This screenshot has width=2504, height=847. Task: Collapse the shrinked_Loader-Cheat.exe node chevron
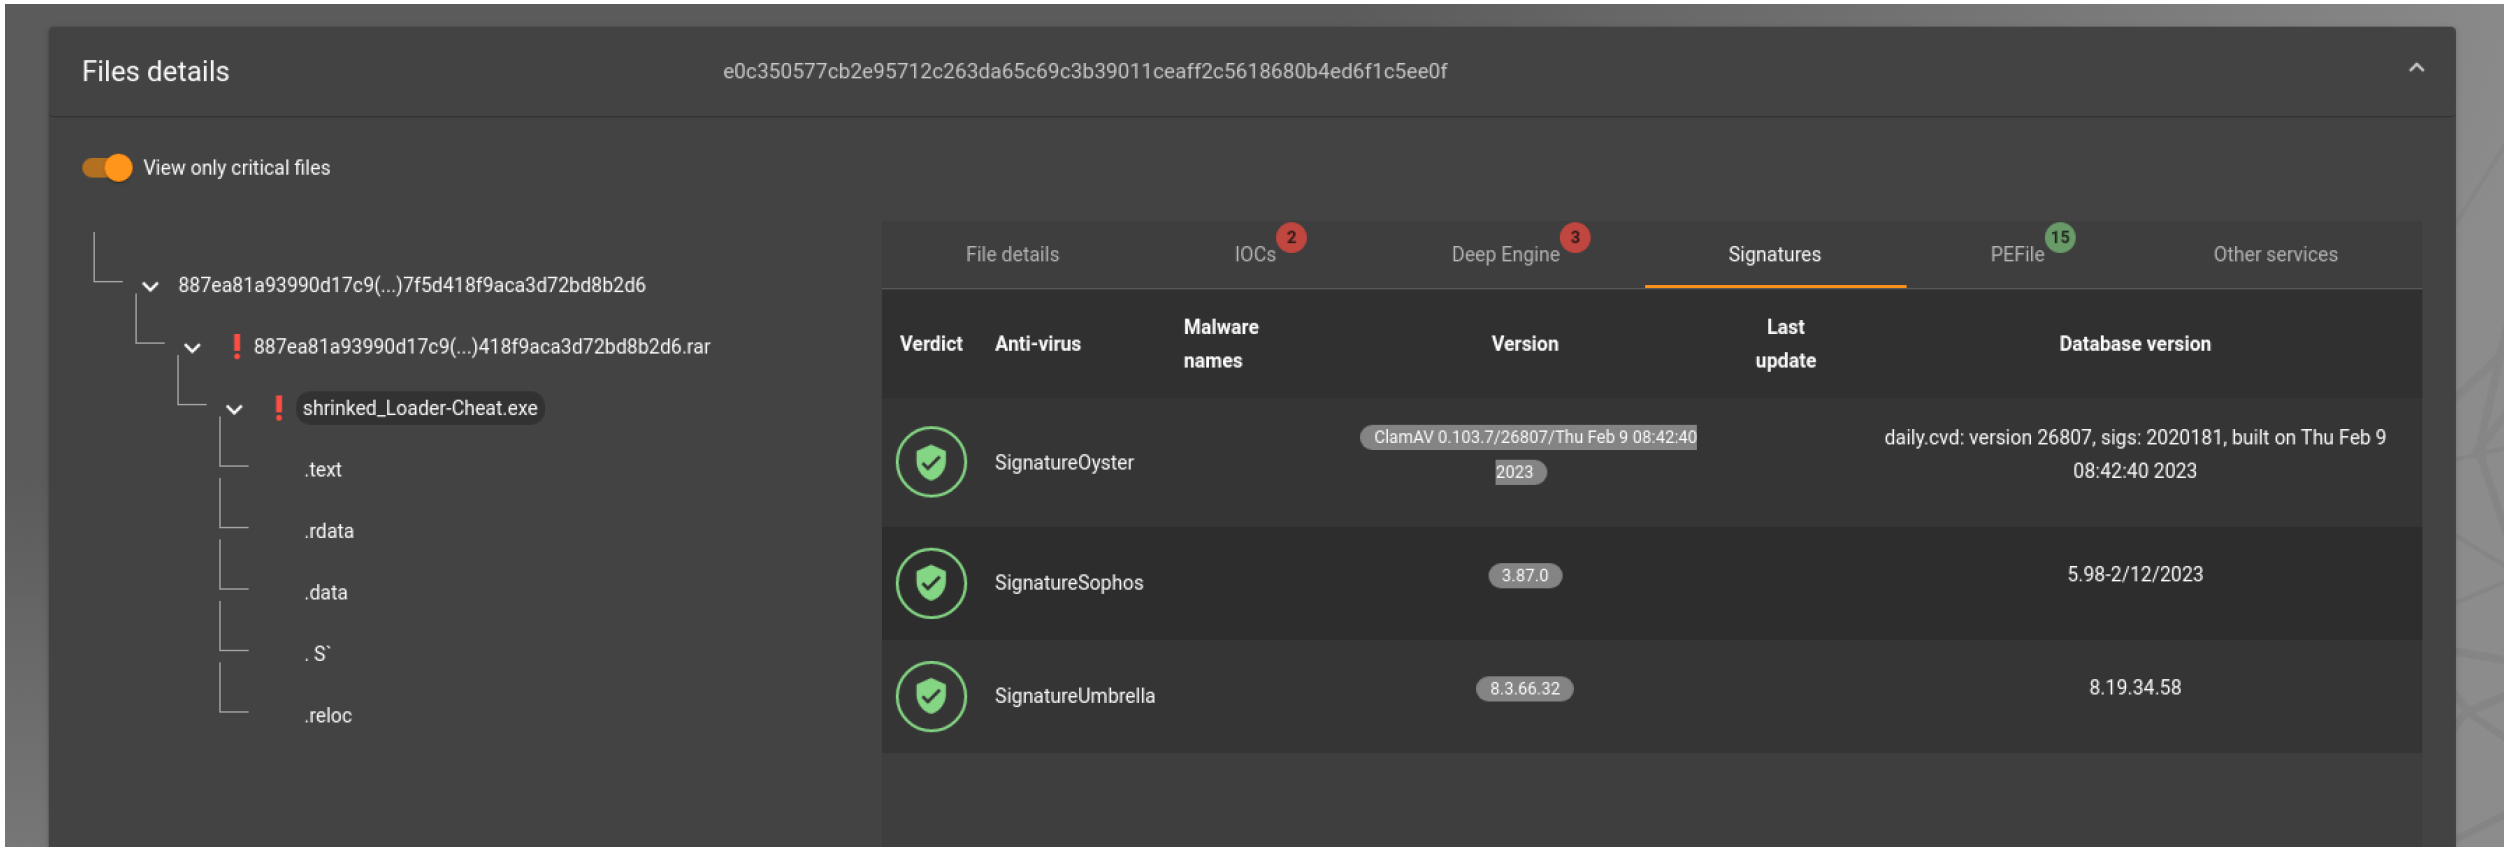(x=234, y=409)
